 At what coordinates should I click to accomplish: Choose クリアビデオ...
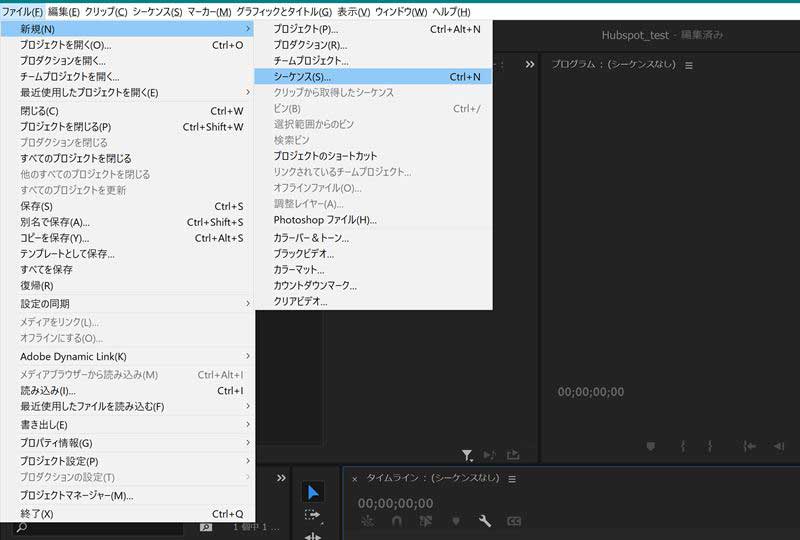click(x=373, y=301)
